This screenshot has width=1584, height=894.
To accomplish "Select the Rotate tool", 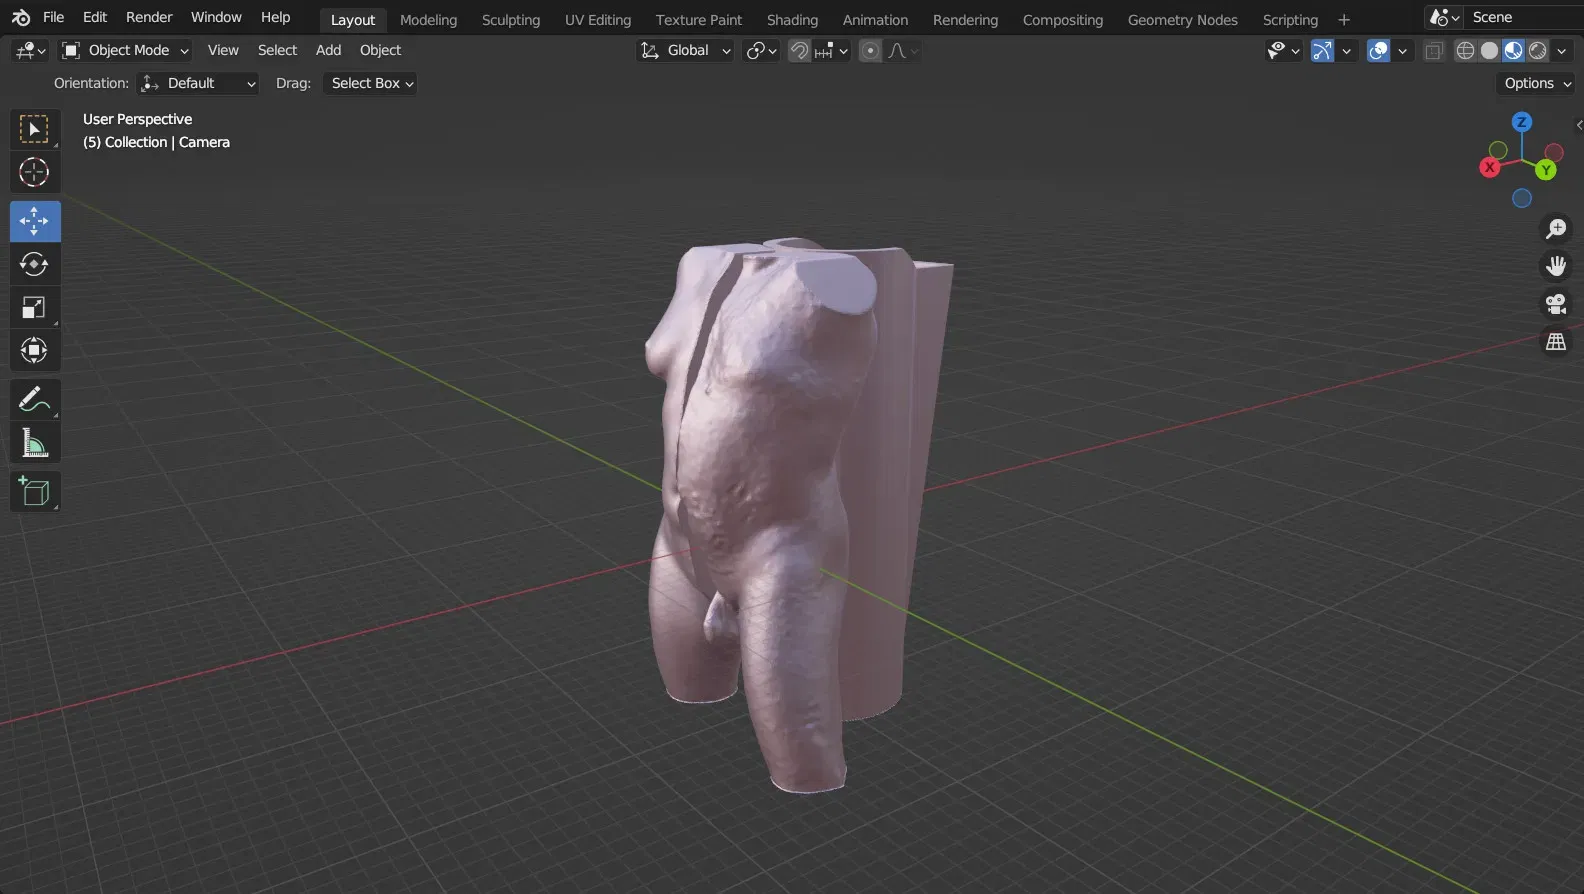I will point(35,264).
